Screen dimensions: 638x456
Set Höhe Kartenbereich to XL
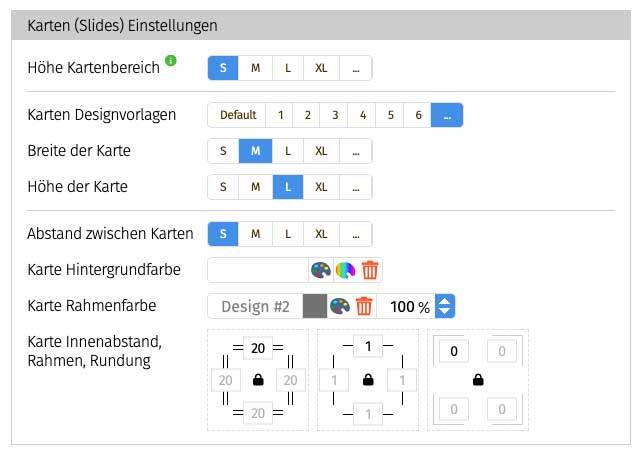321,68
